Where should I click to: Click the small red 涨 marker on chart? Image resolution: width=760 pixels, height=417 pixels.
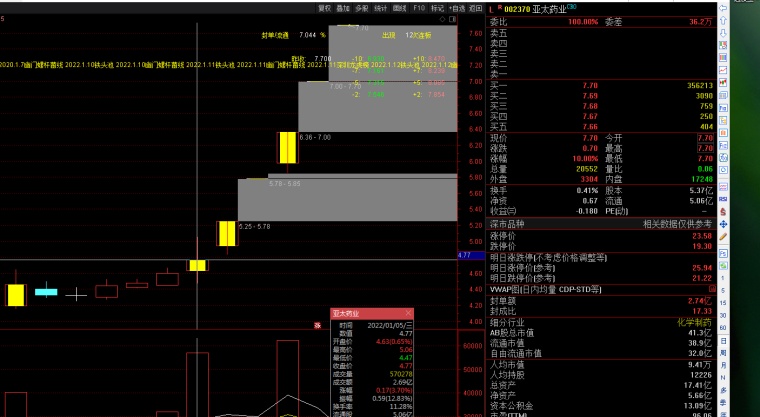point(317,325)
